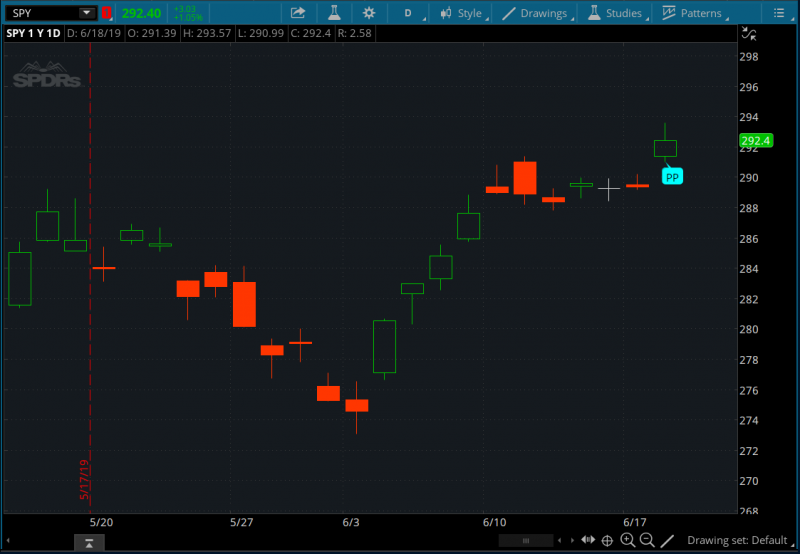This screenshot has width=800, height=554.
Task: Select the line drawing tool icon
Action: [667, 541]
